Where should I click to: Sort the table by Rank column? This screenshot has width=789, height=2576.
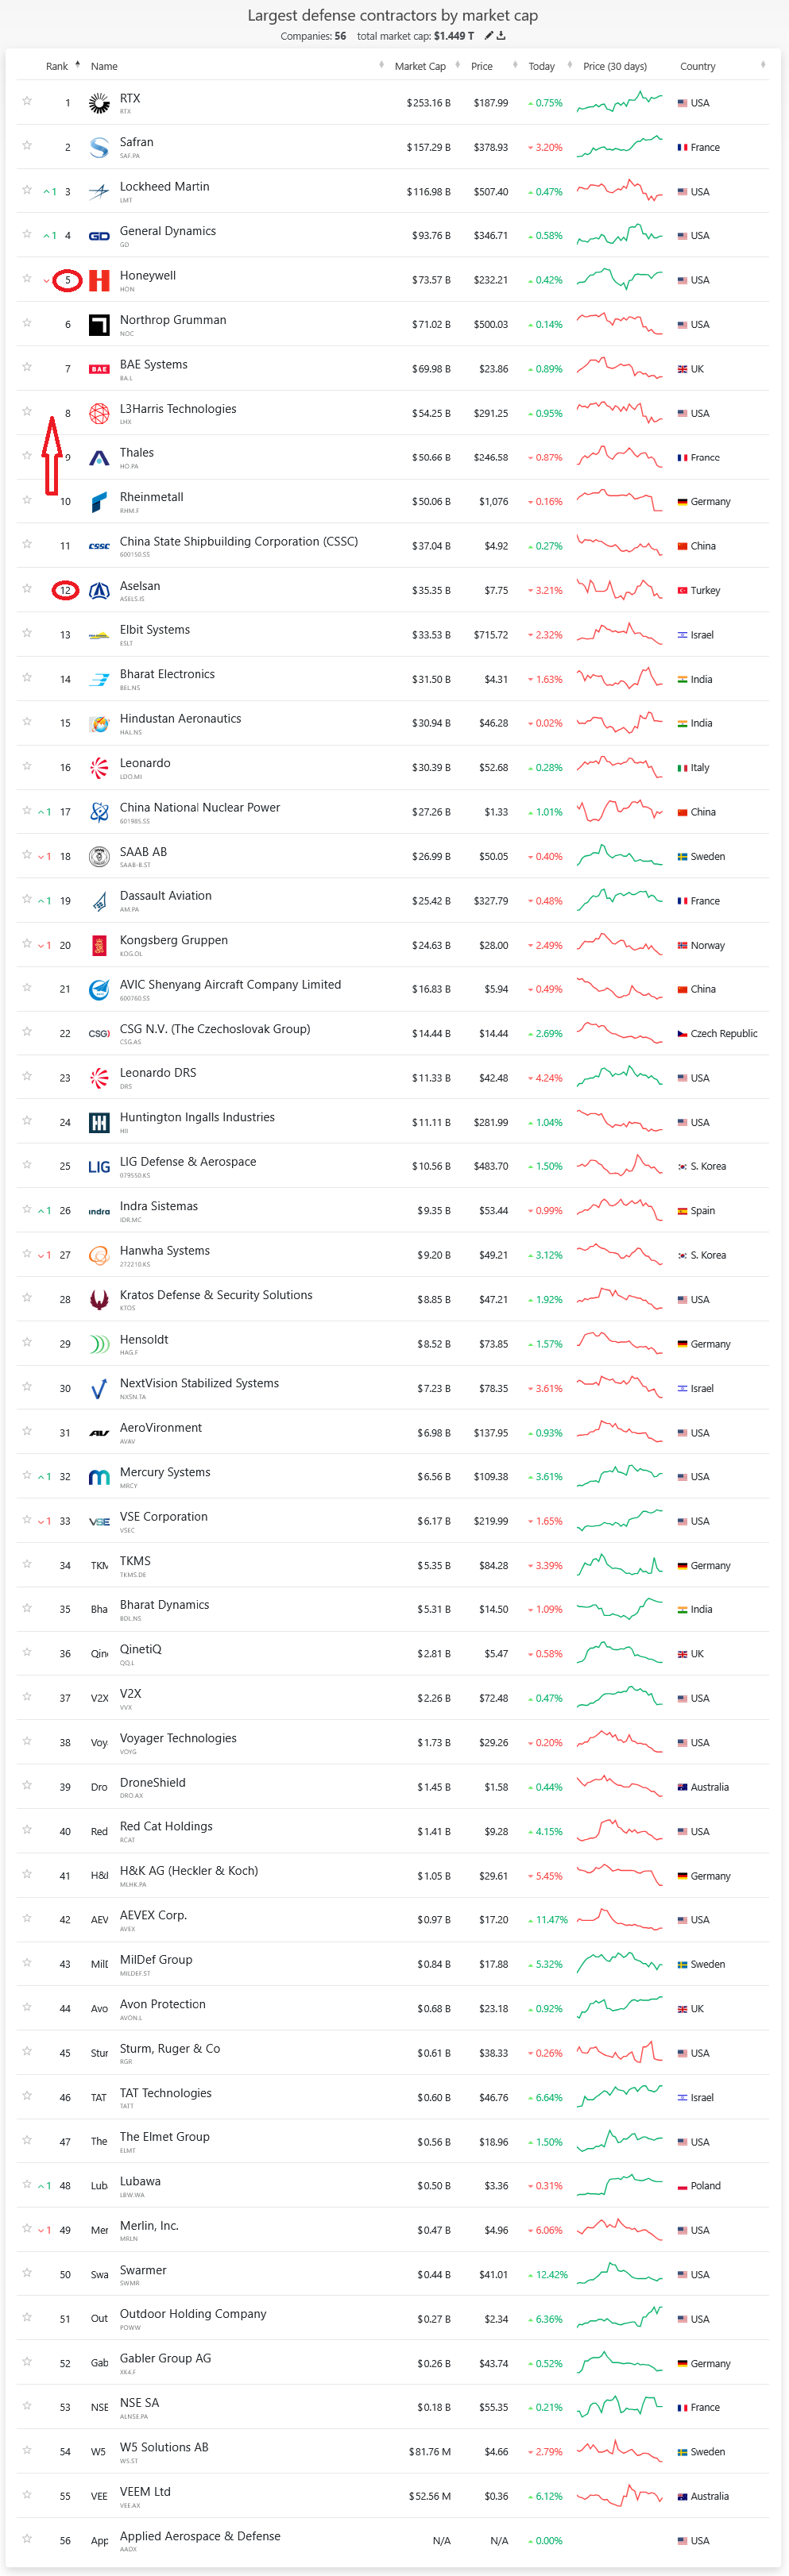(57, 66)
